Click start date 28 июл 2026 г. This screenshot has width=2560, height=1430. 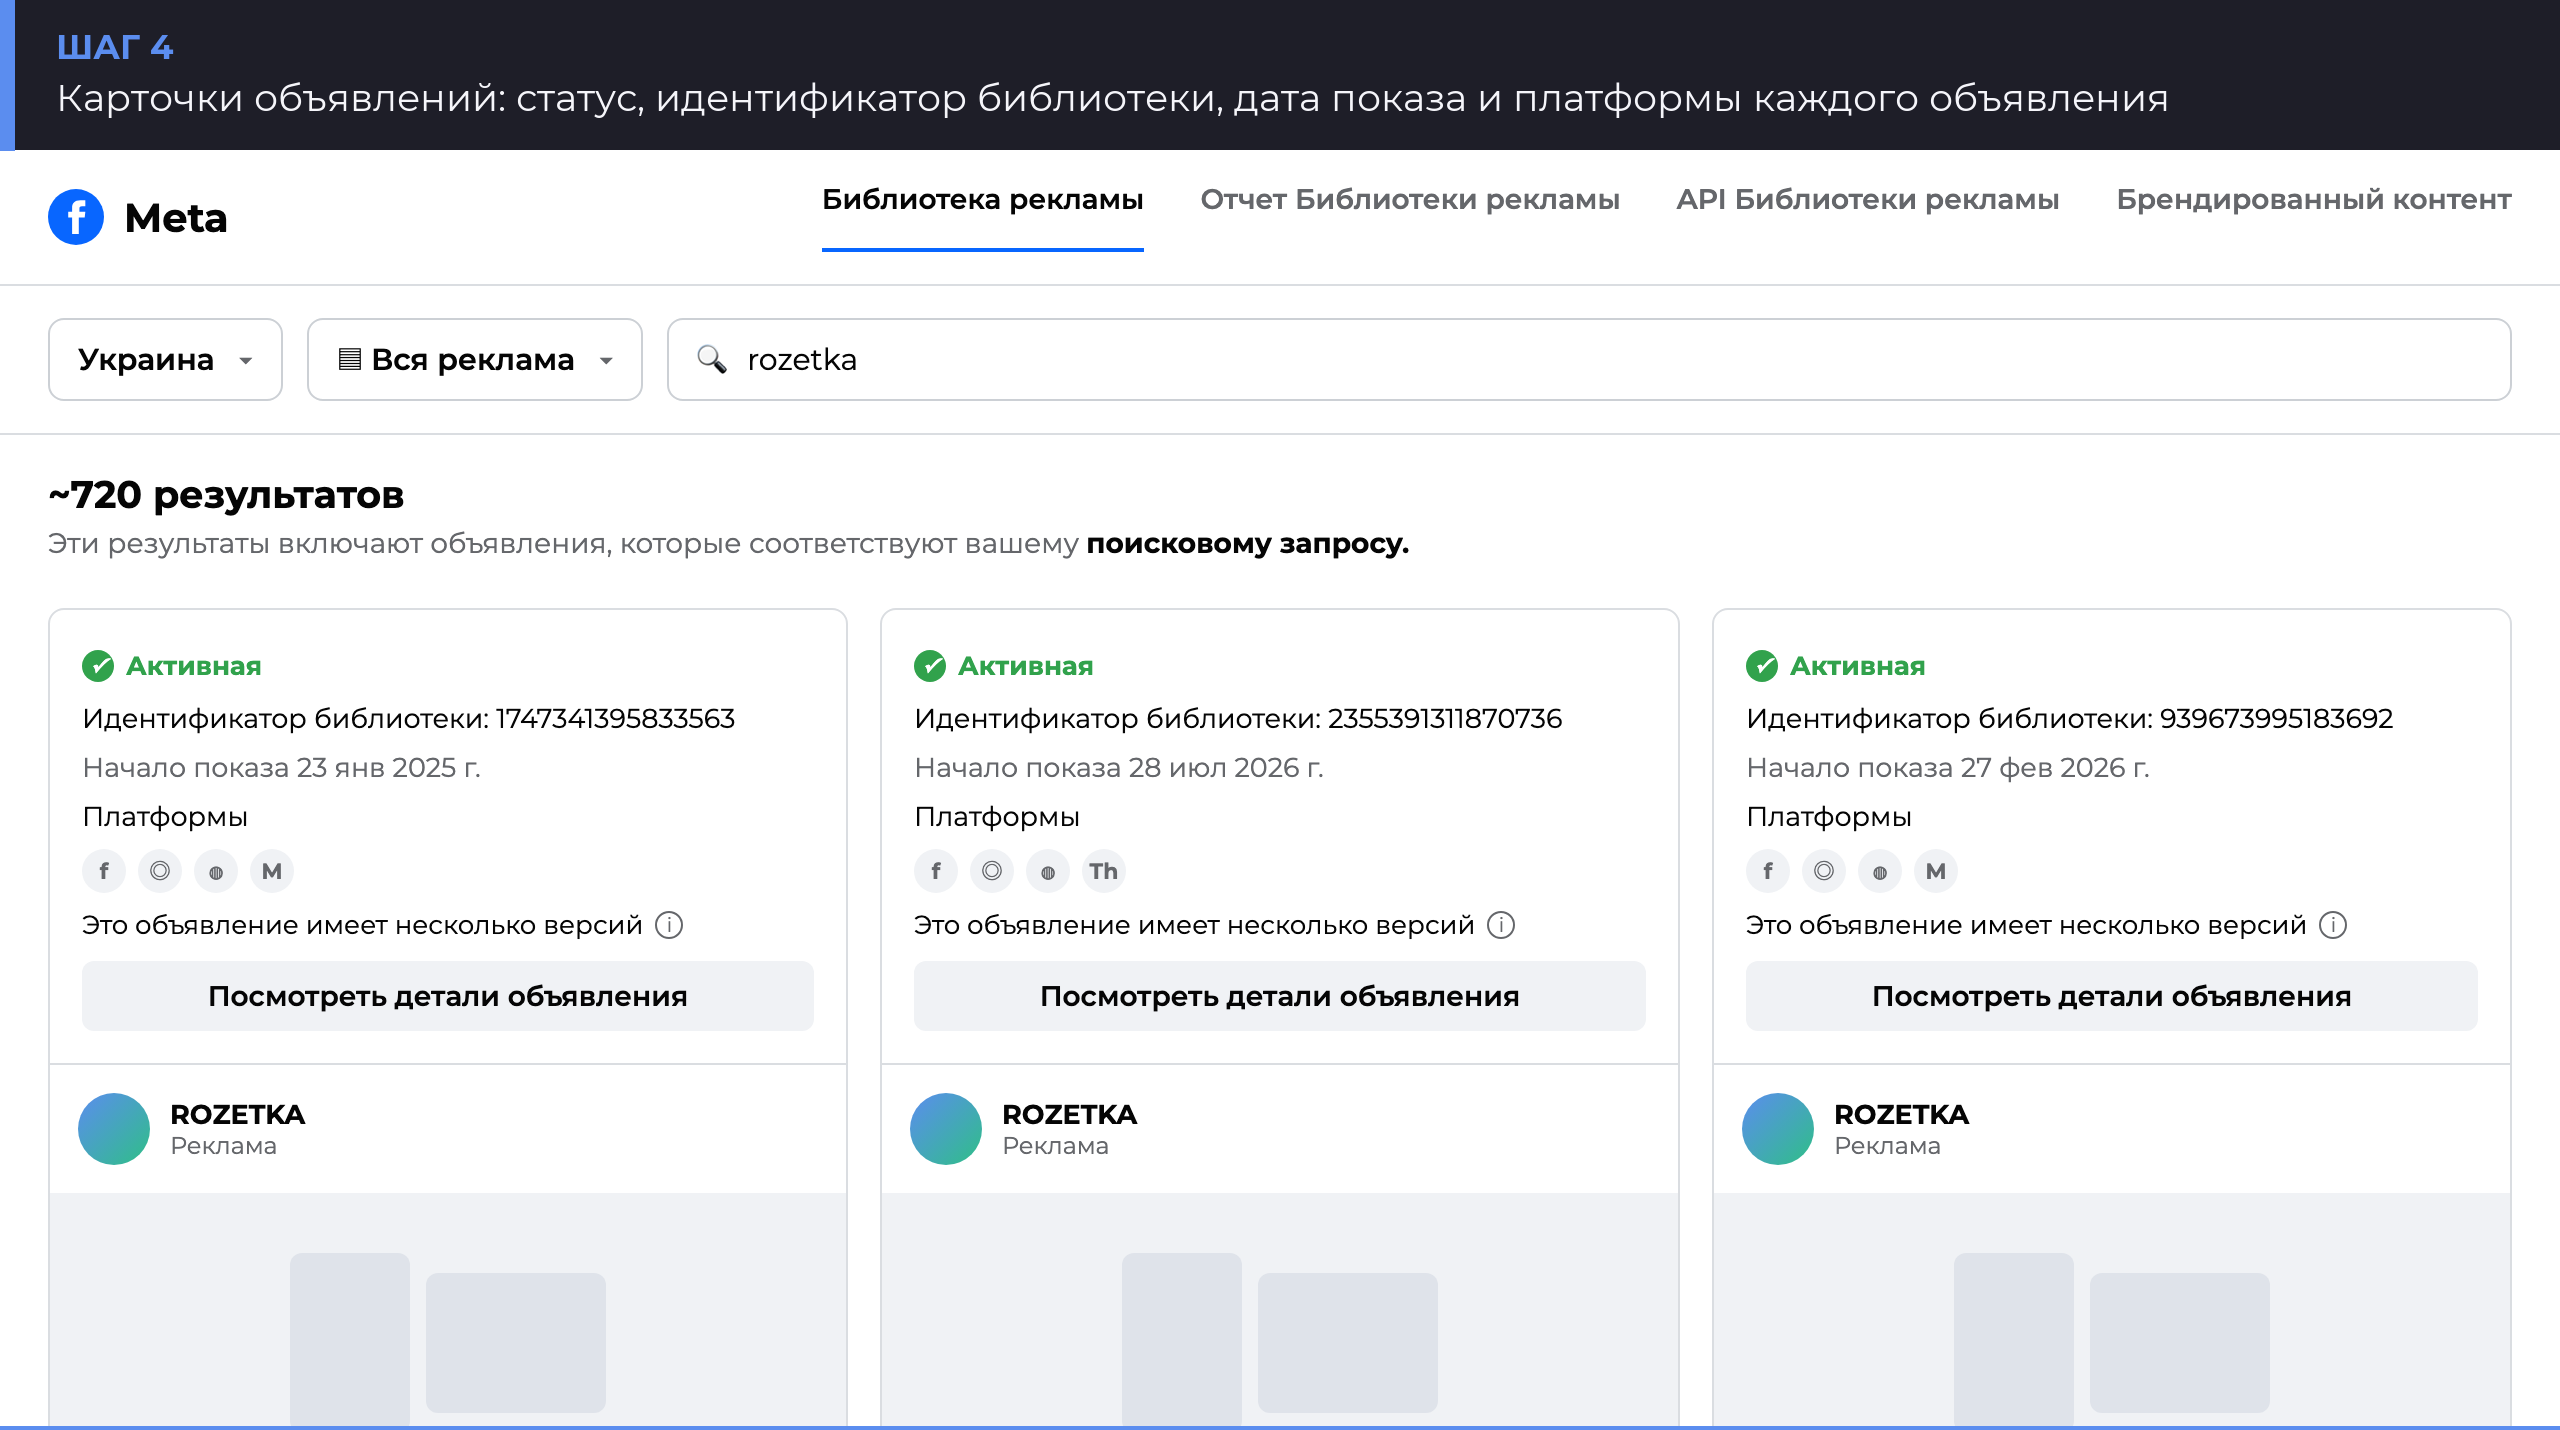point(1226,767)
